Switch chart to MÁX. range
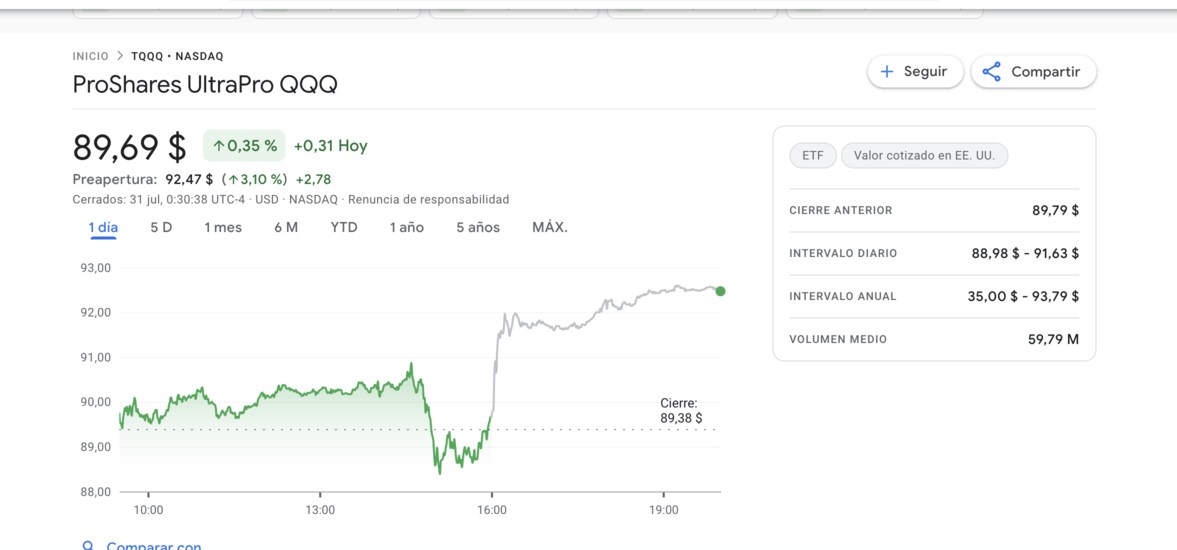Image resolution: width=1177 pixels, height=550 pixels. (550, 227)
